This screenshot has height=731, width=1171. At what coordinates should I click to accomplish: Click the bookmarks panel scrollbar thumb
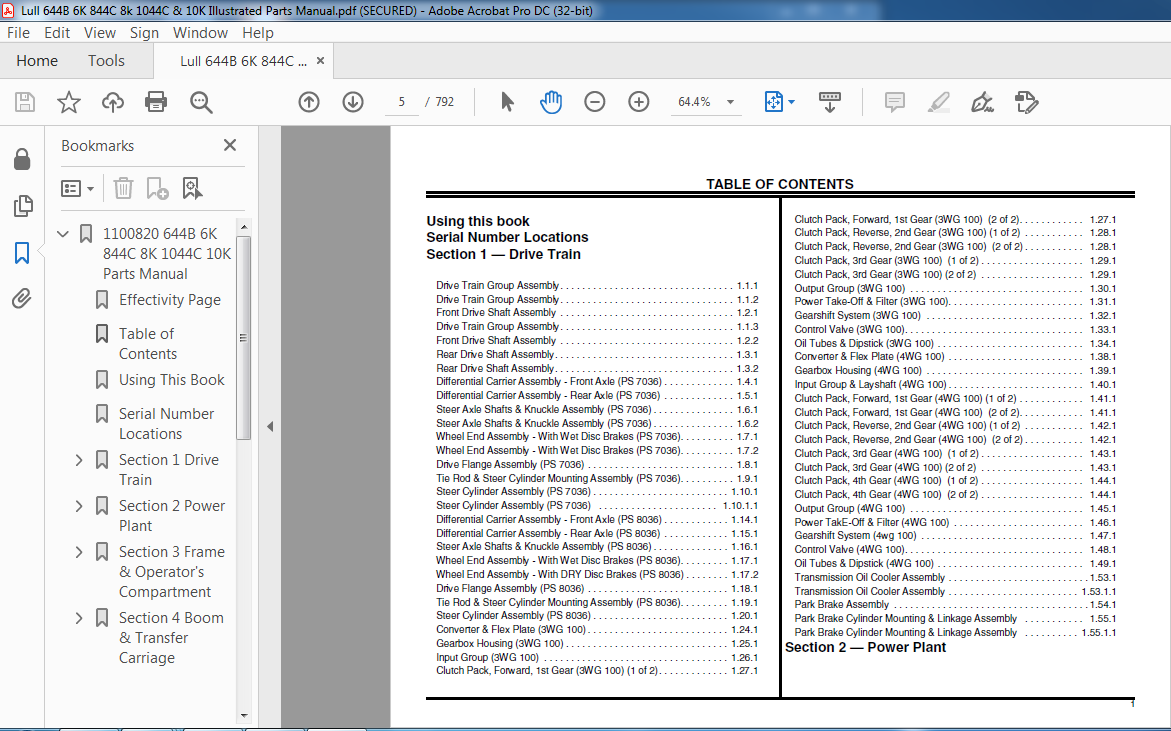(243, 337)
